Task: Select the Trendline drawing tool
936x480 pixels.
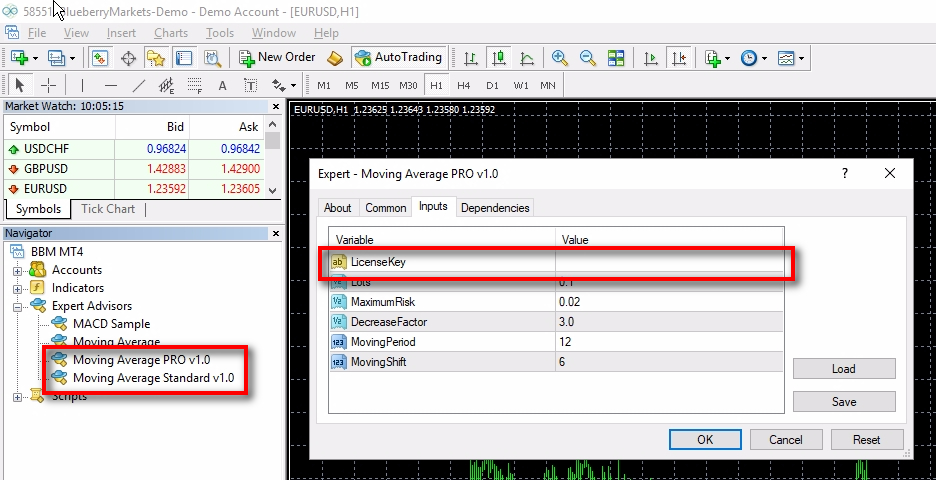Action: point(138,85)
